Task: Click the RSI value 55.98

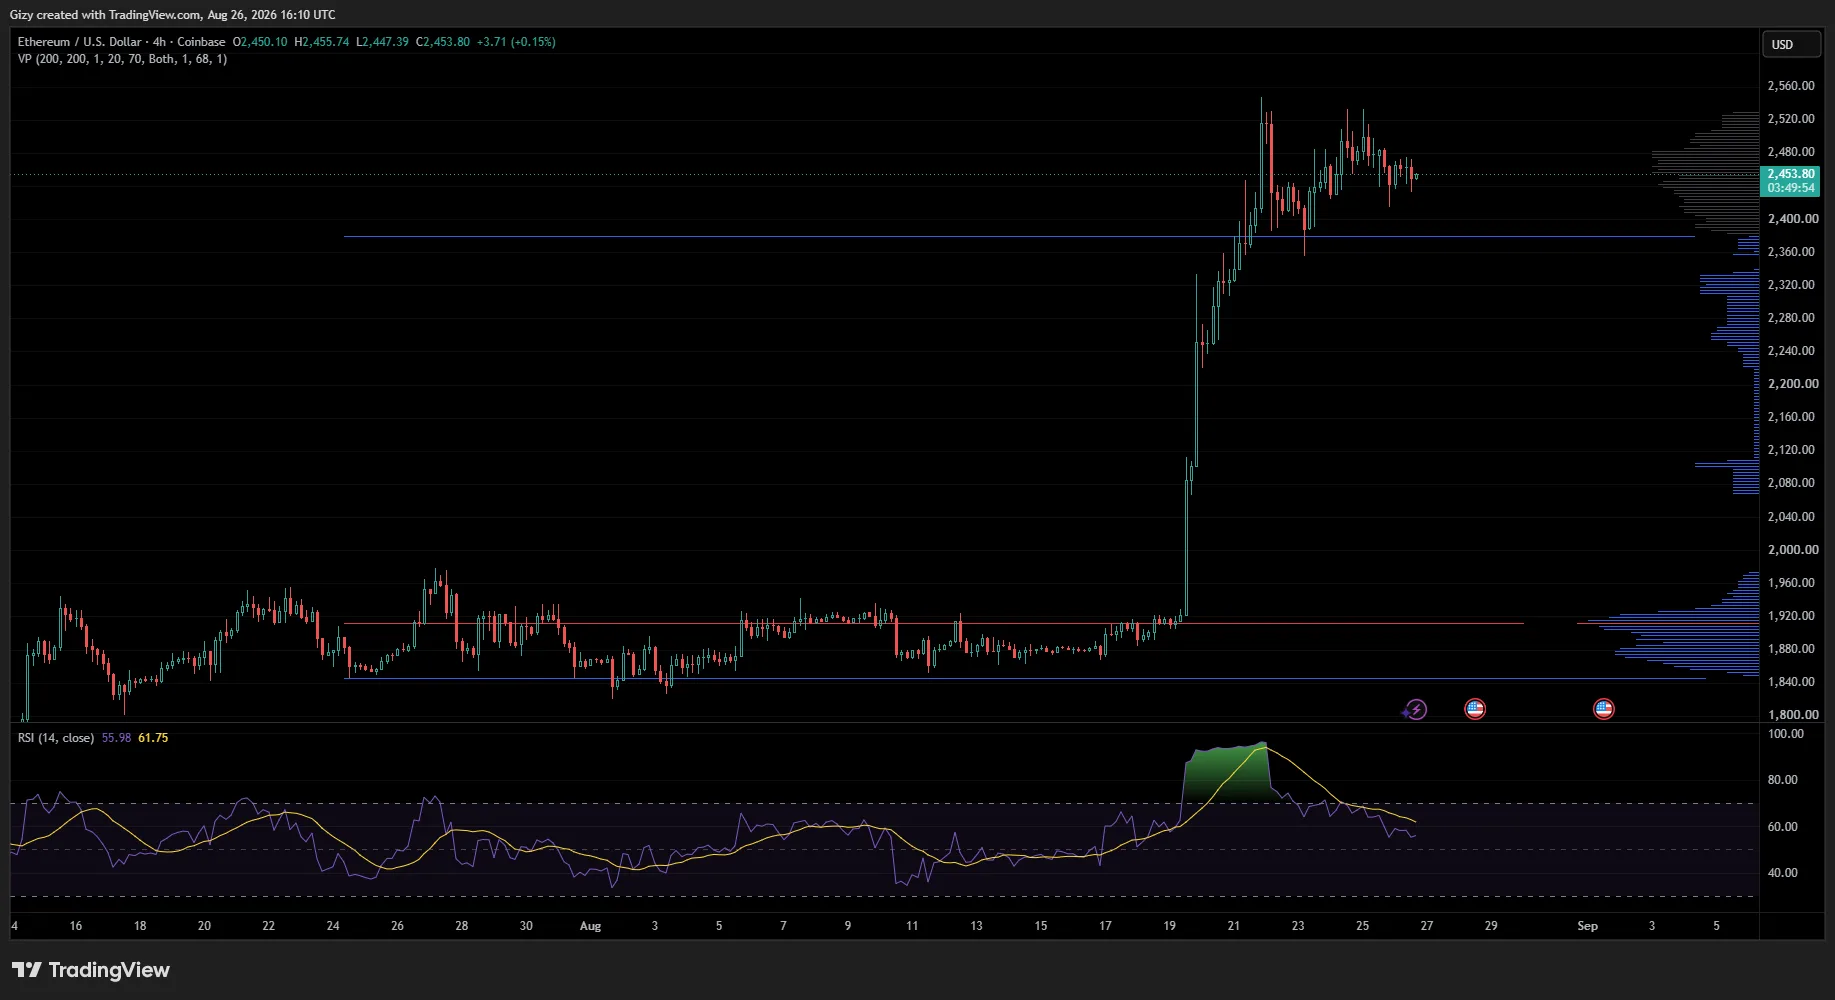Action: coord(116,738)
